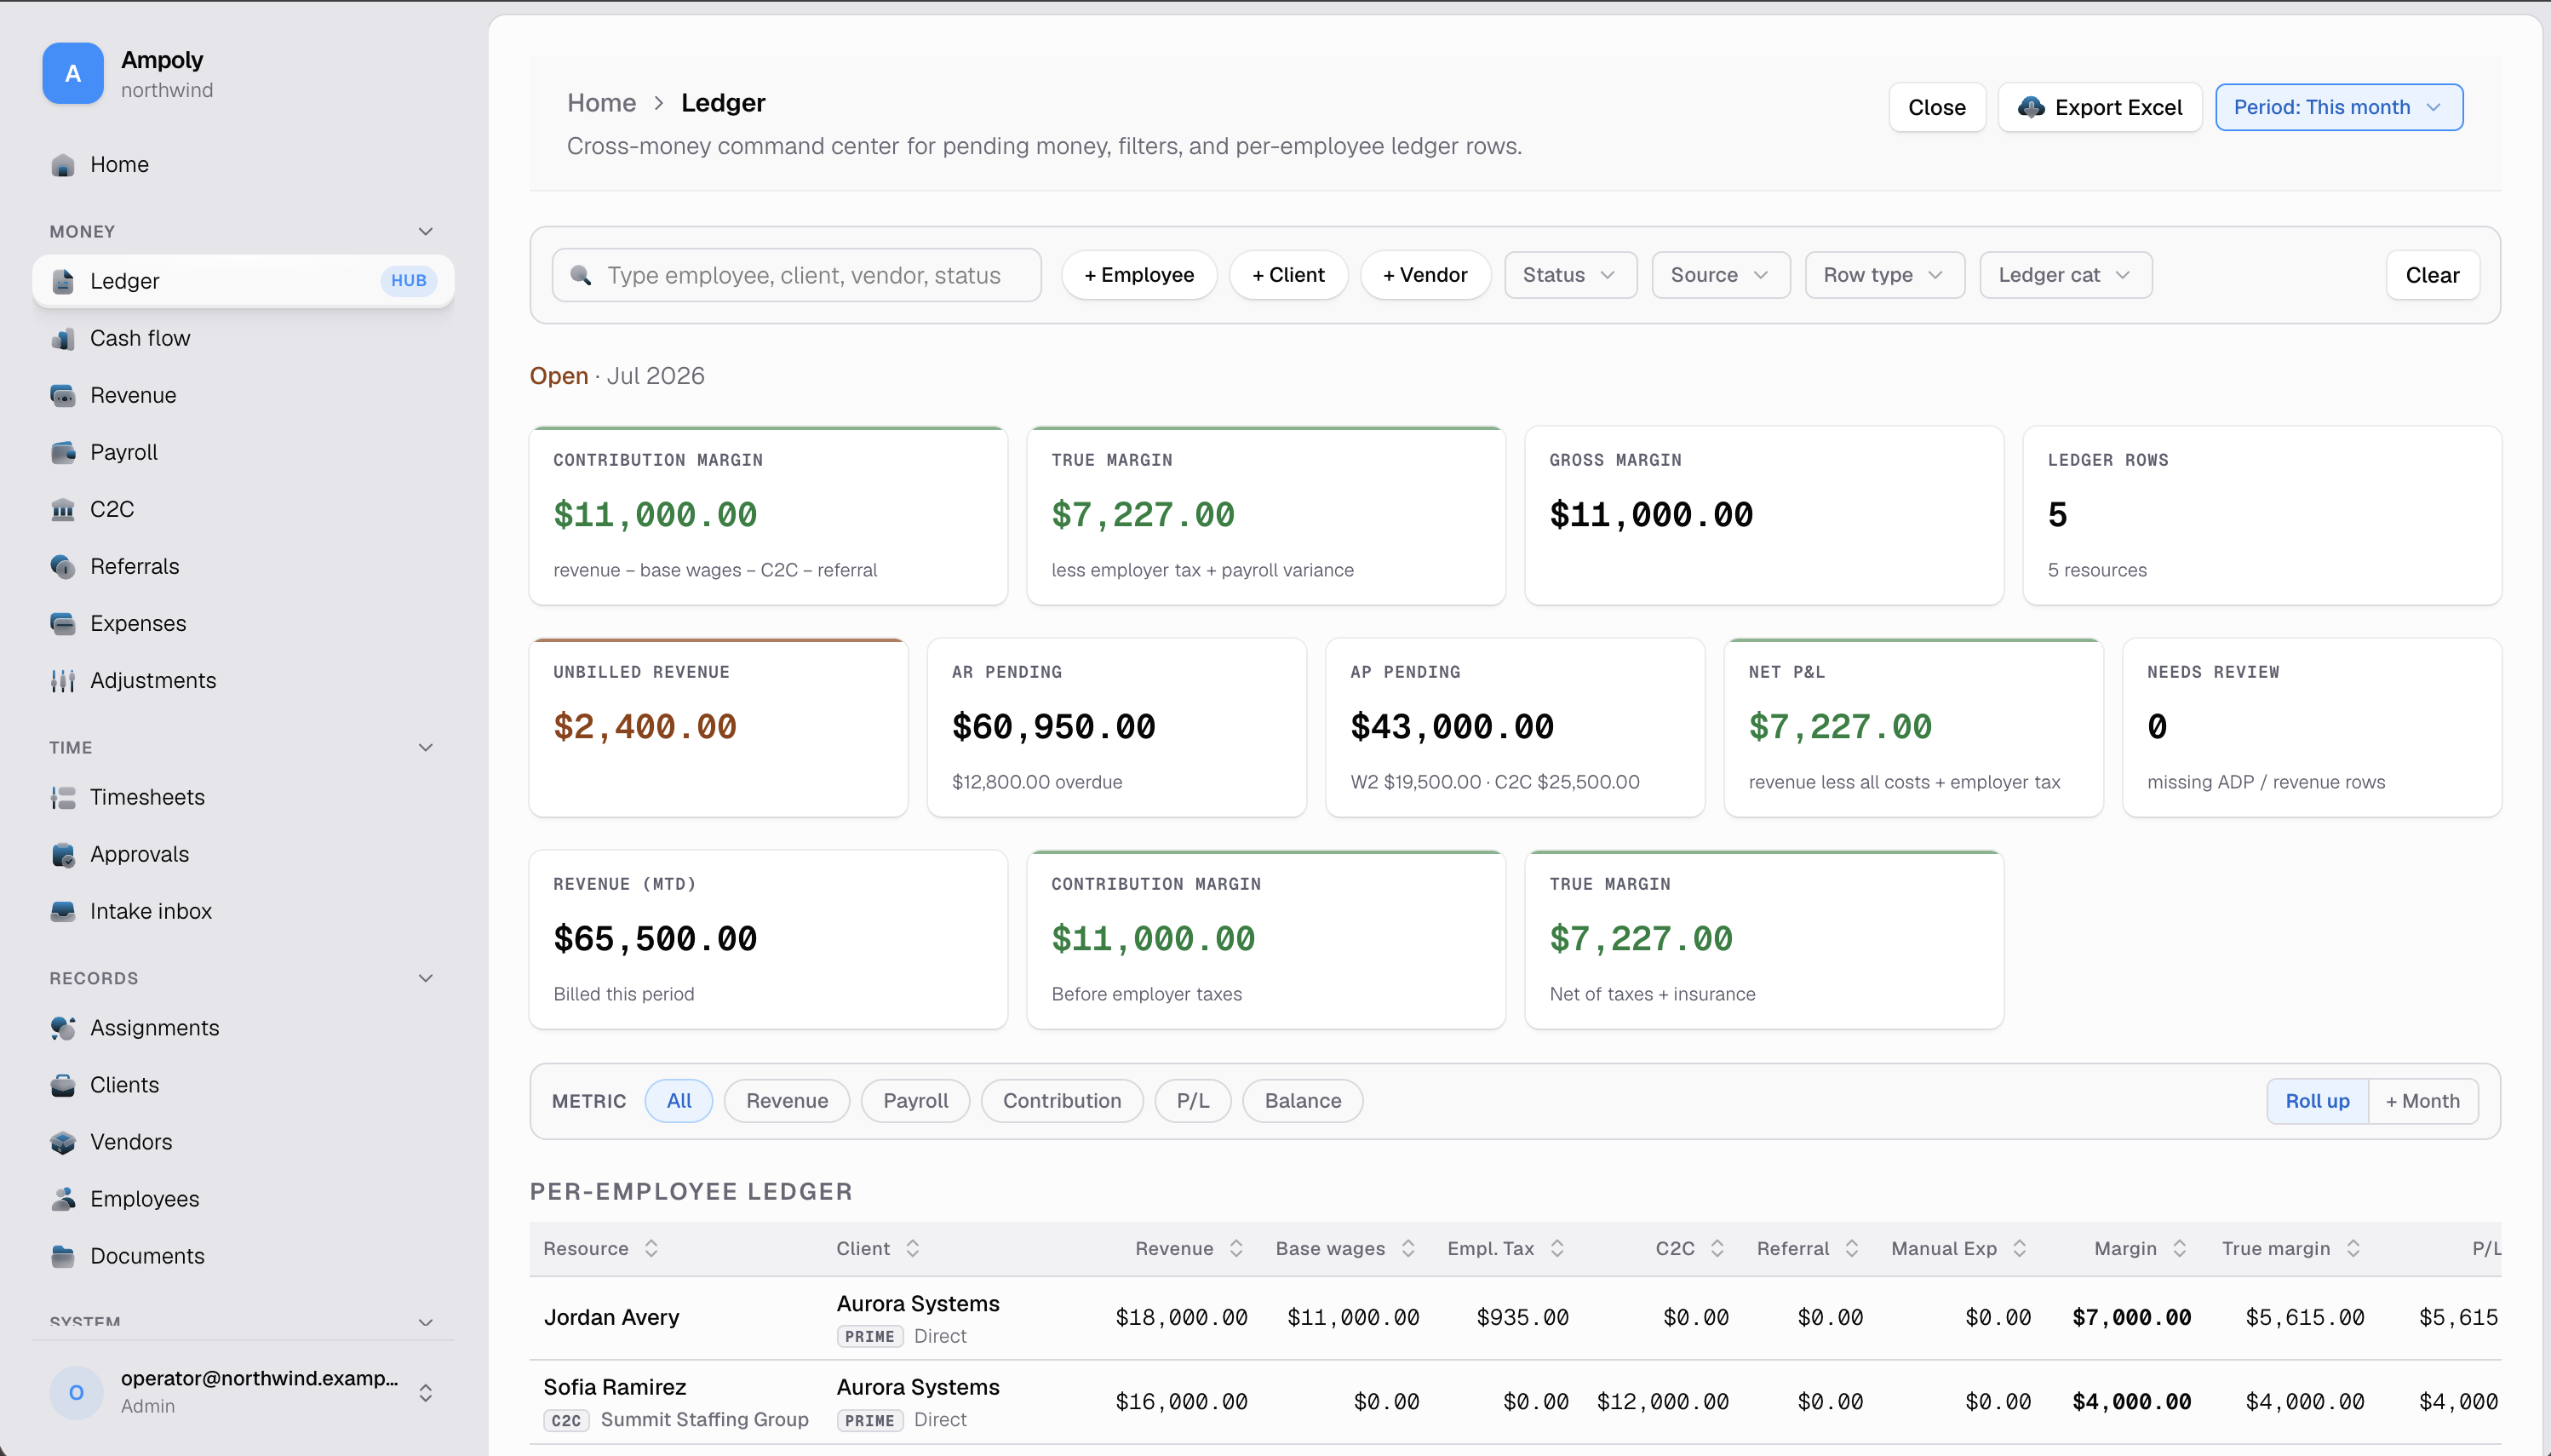Click the employee, client, vendor search field
Screen dimensions: 2551x1456
pos(796,275)
